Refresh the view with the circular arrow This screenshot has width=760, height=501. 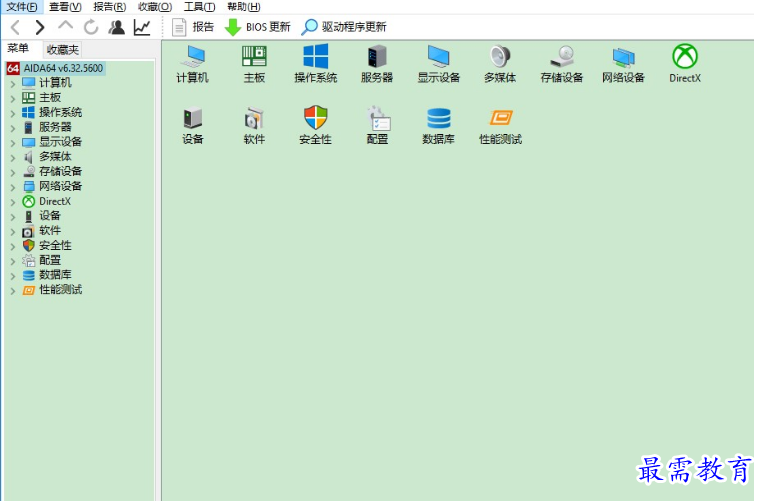tap(91, 27)
